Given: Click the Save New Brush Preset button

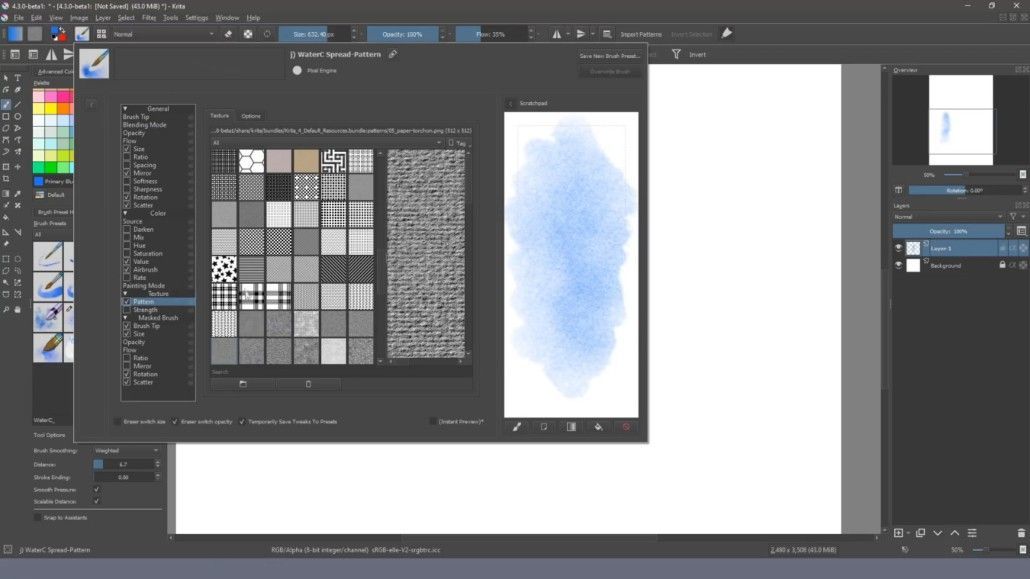Looking at the screenshot, I should pos(609,56).
